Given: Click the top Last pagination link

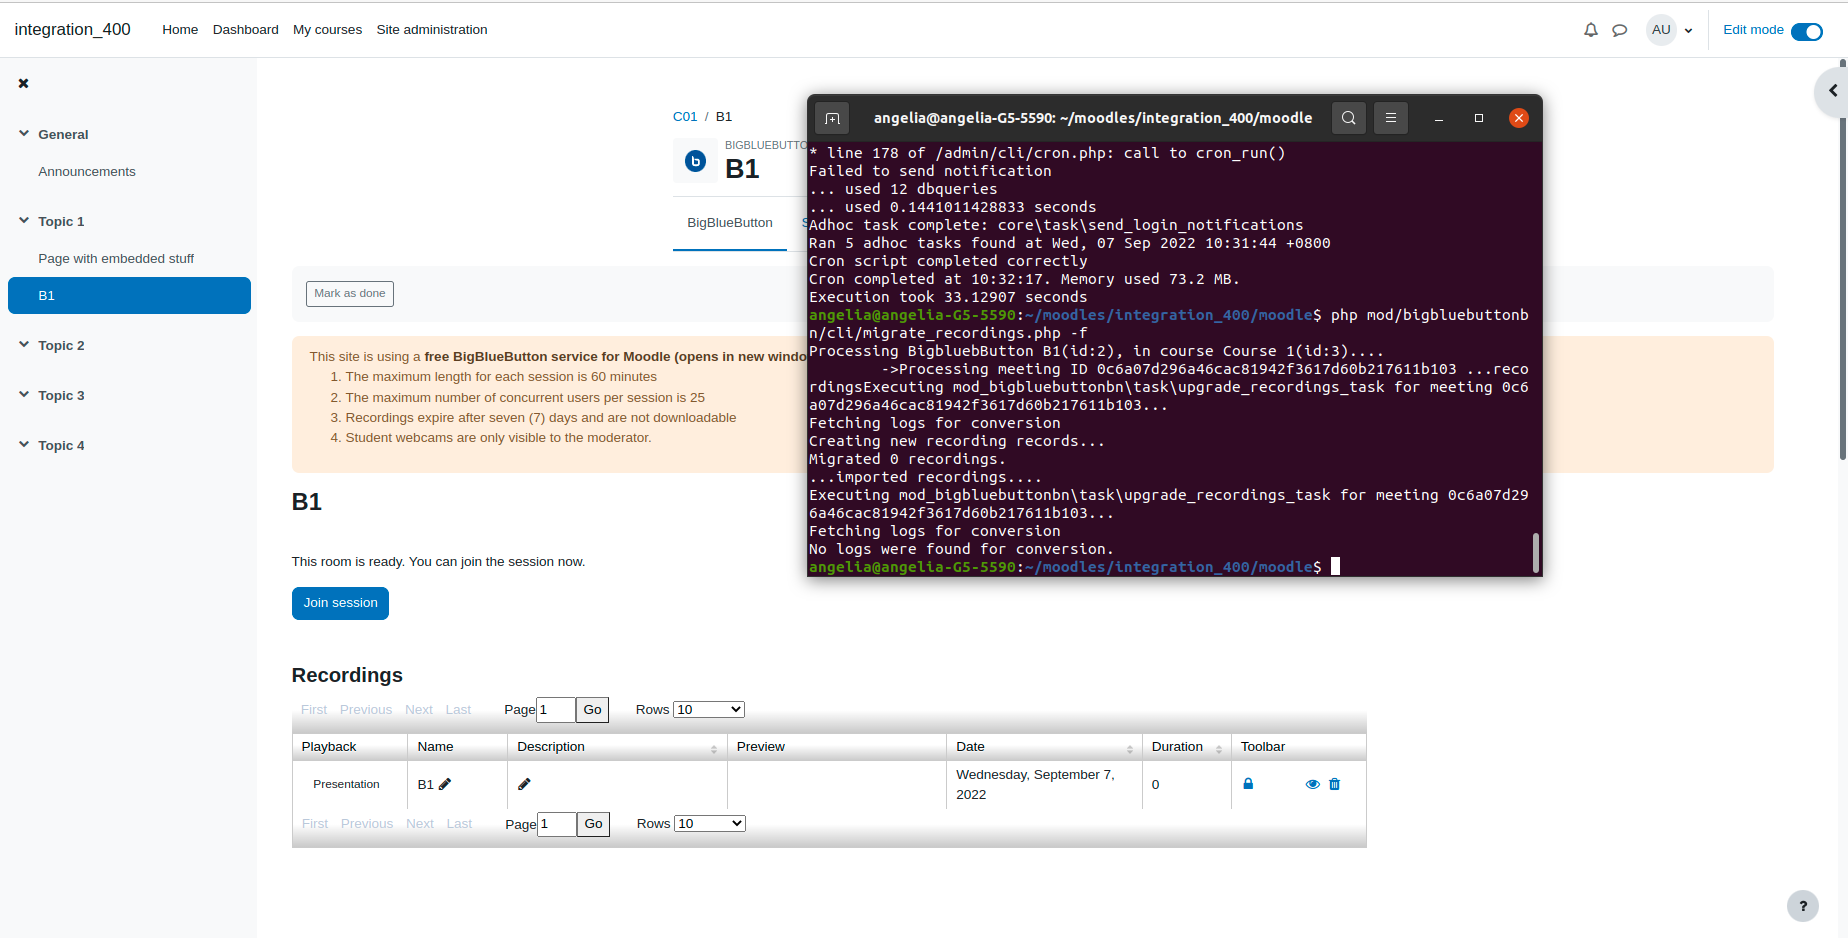Looking at the screenshot, I should coord(458,710).
